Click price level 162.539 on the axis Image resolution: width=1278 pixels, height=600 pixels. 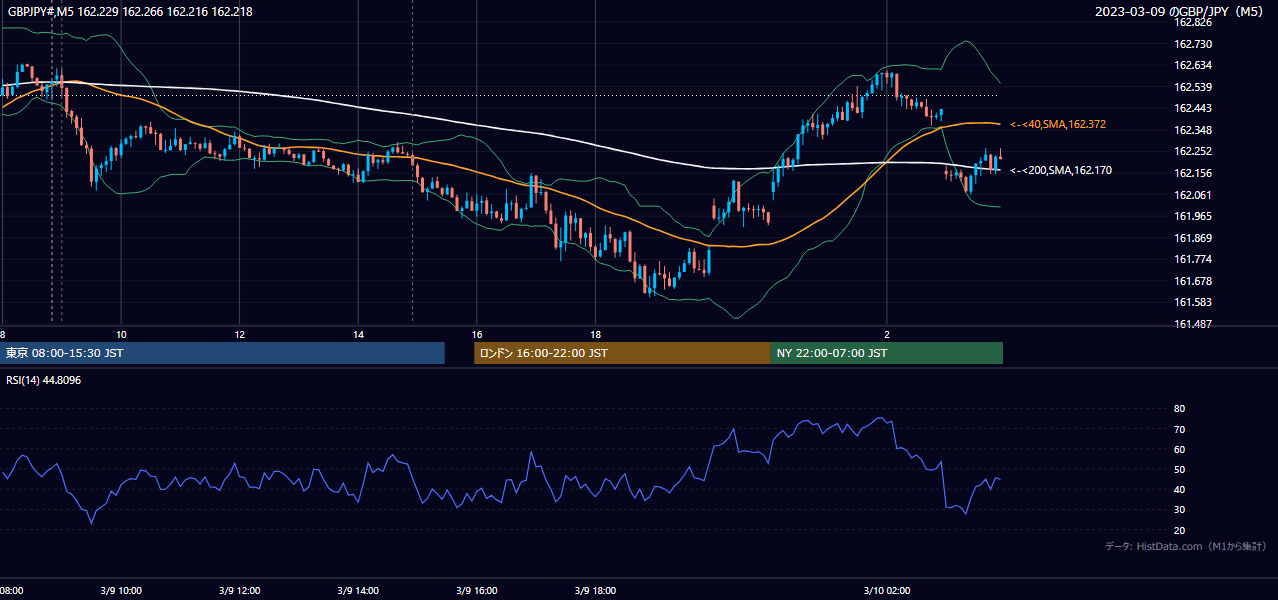[x=1192, y=87]
